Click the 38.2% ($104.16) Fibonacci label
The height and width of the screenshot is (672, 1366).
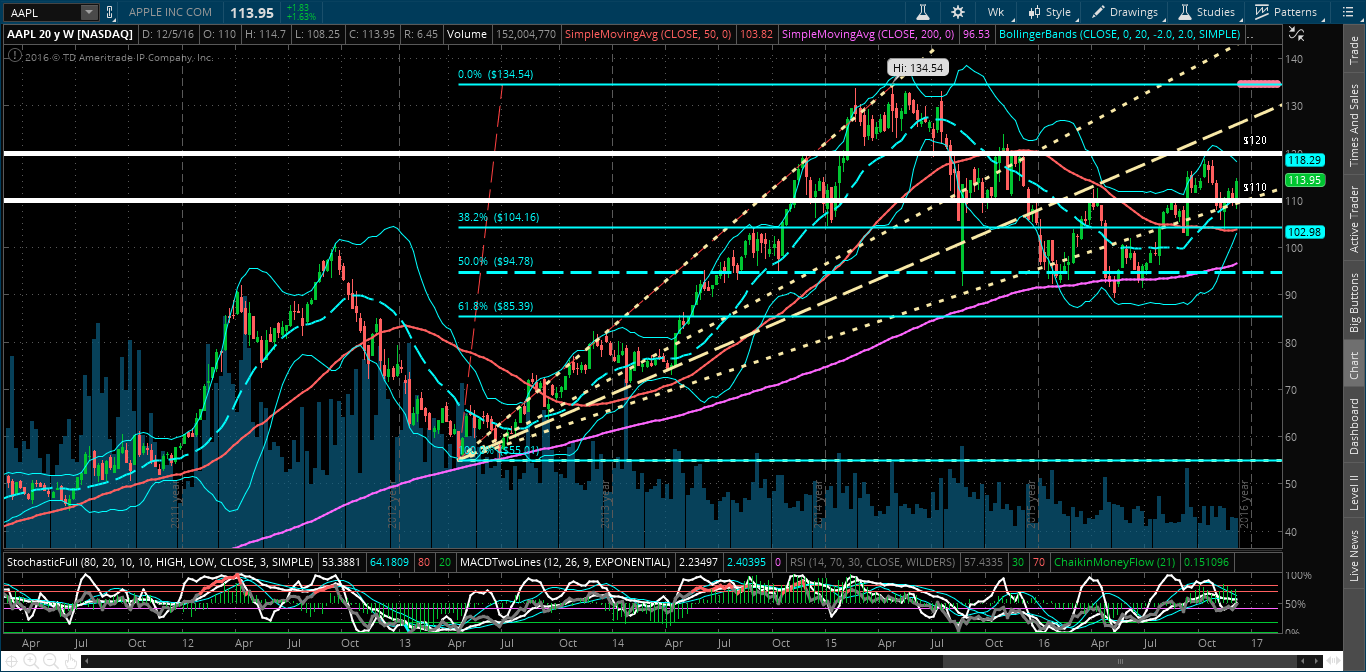[x=498, y=217]
